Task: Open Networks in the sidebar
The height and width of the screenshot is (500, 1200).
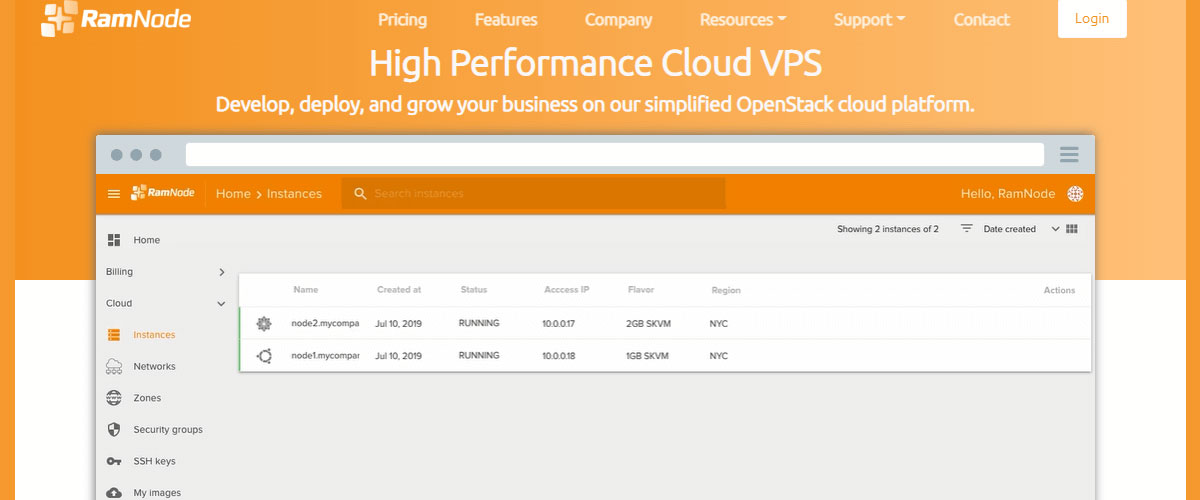Action: (154, 367)
